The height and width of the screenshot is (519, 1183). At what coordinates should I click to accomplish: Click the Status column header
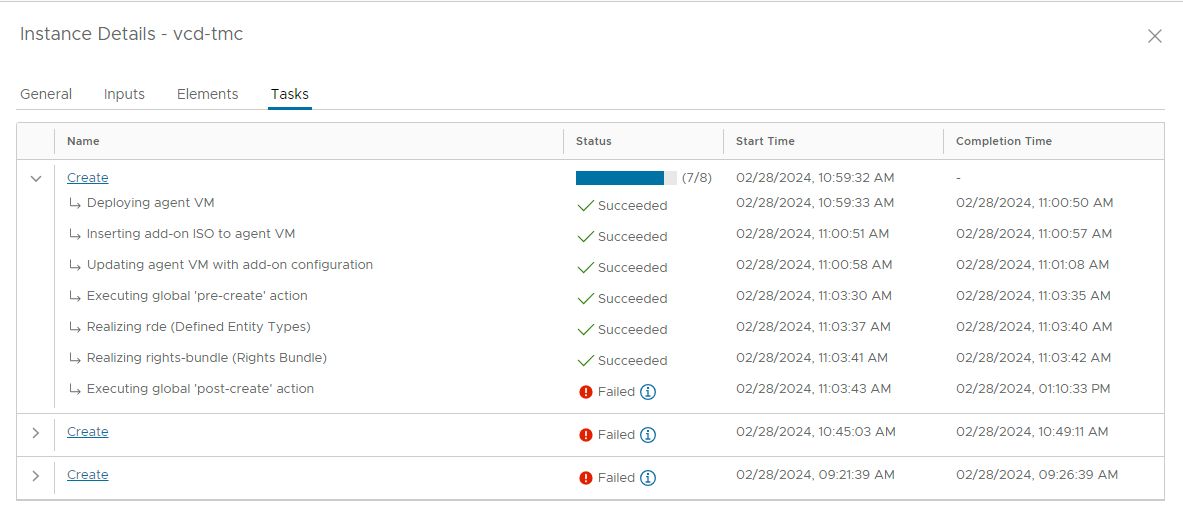point(594,141)
